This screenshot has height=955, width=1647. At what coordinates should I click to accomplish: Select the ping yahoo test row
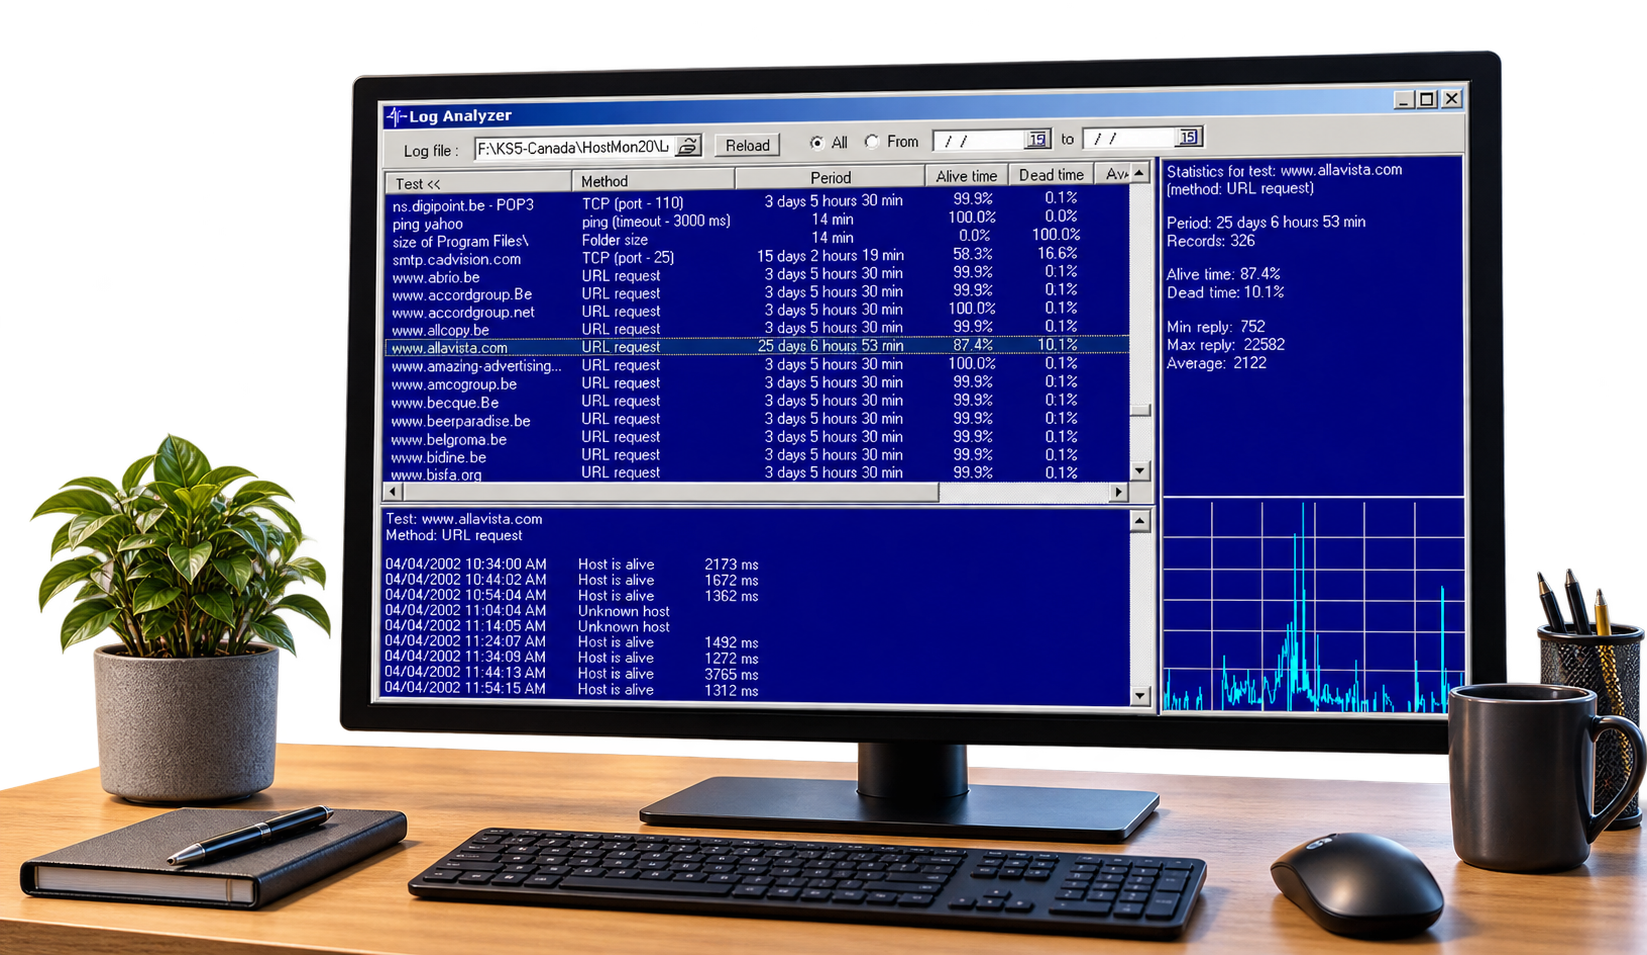point(757,221)
